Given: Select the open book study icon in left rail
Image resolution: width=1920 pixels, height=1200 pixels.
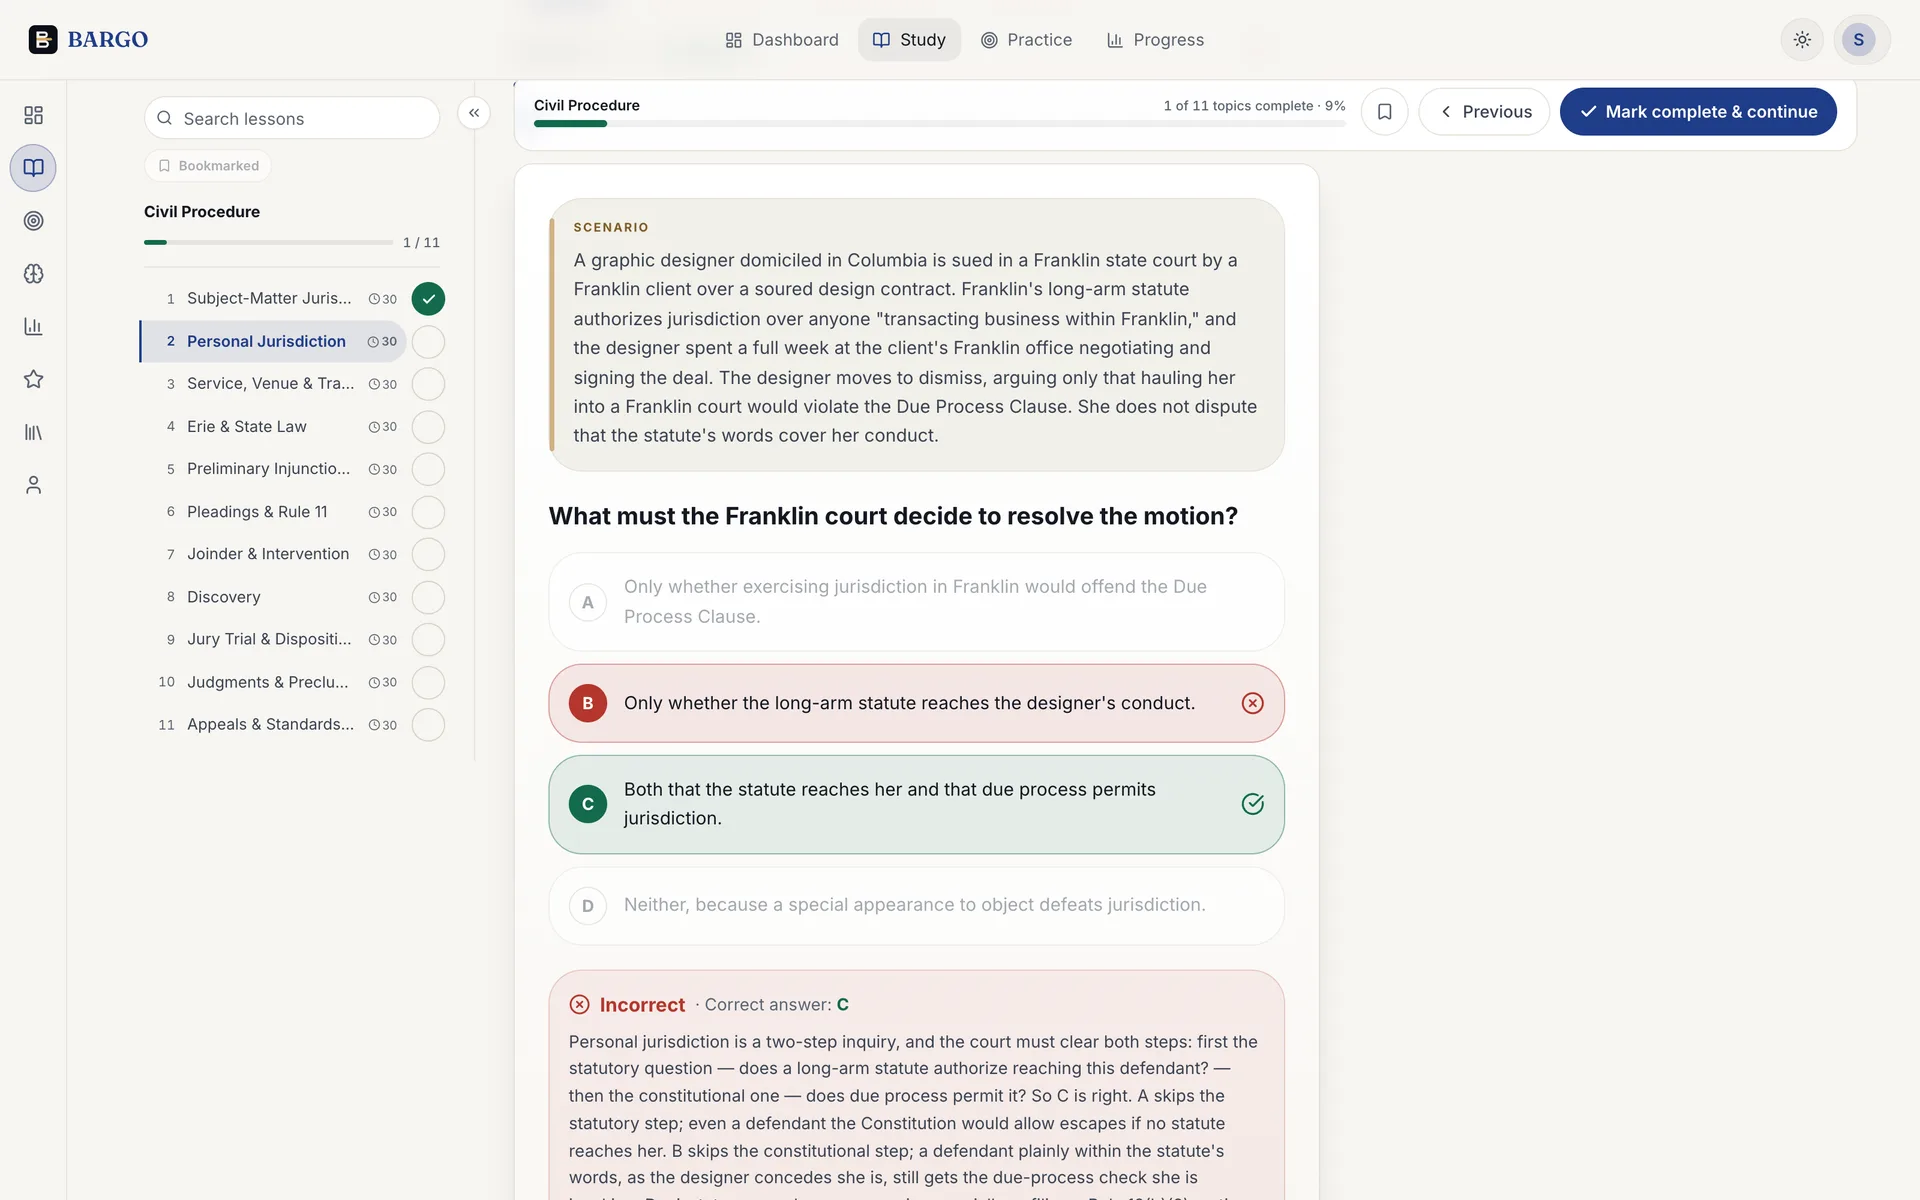Looking at the screenshot, I should [x=33, y=168].
